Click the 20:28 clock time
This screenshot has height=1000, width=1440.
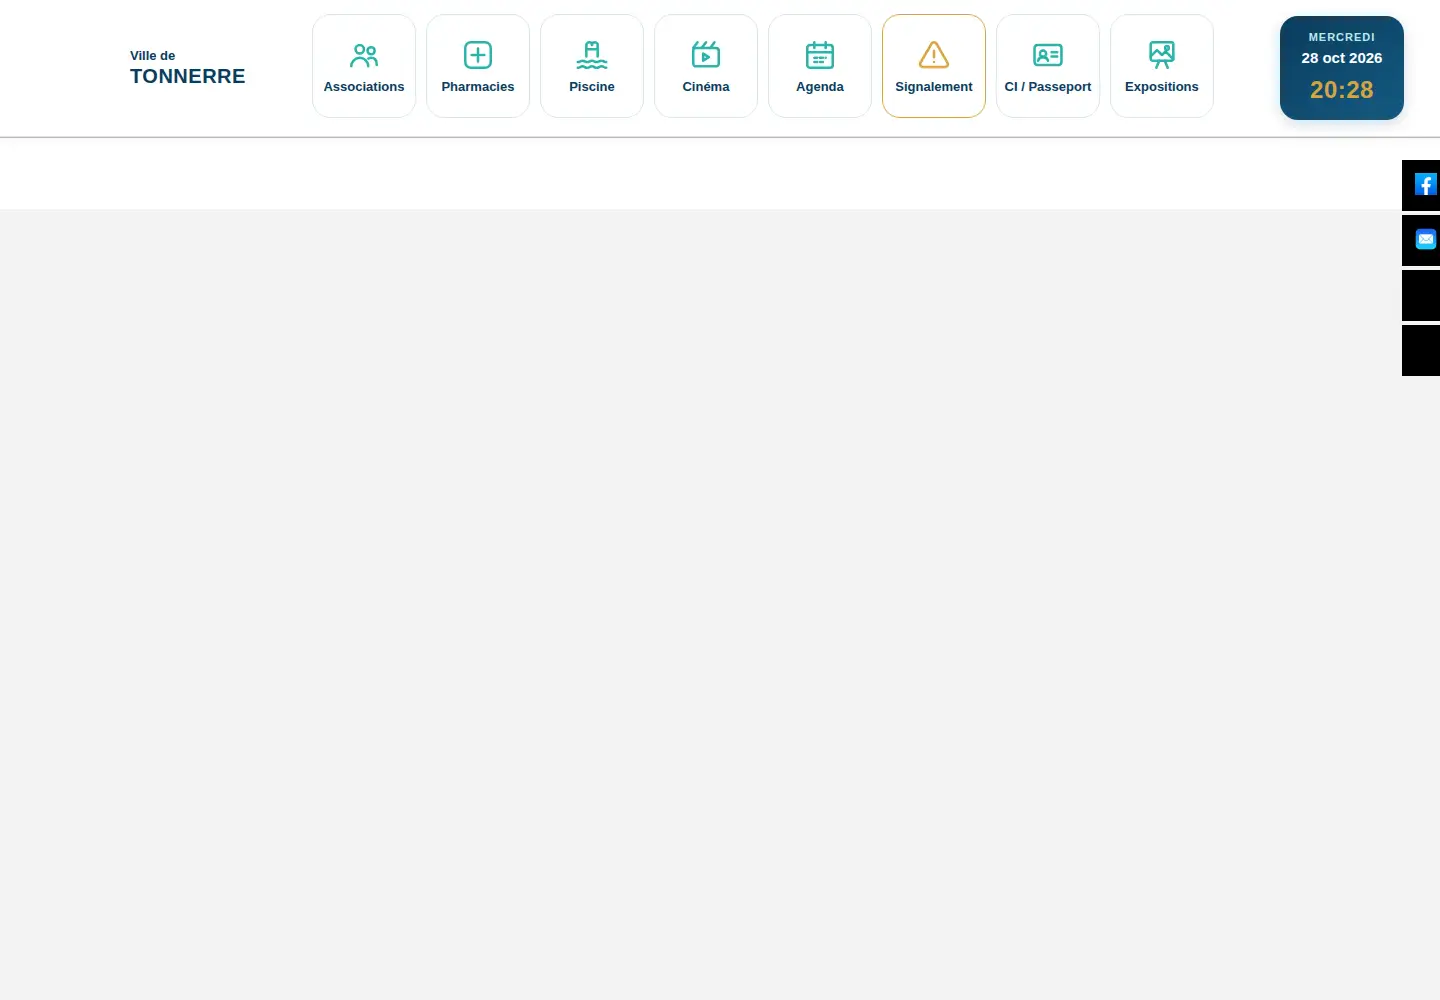[1342, 90]
